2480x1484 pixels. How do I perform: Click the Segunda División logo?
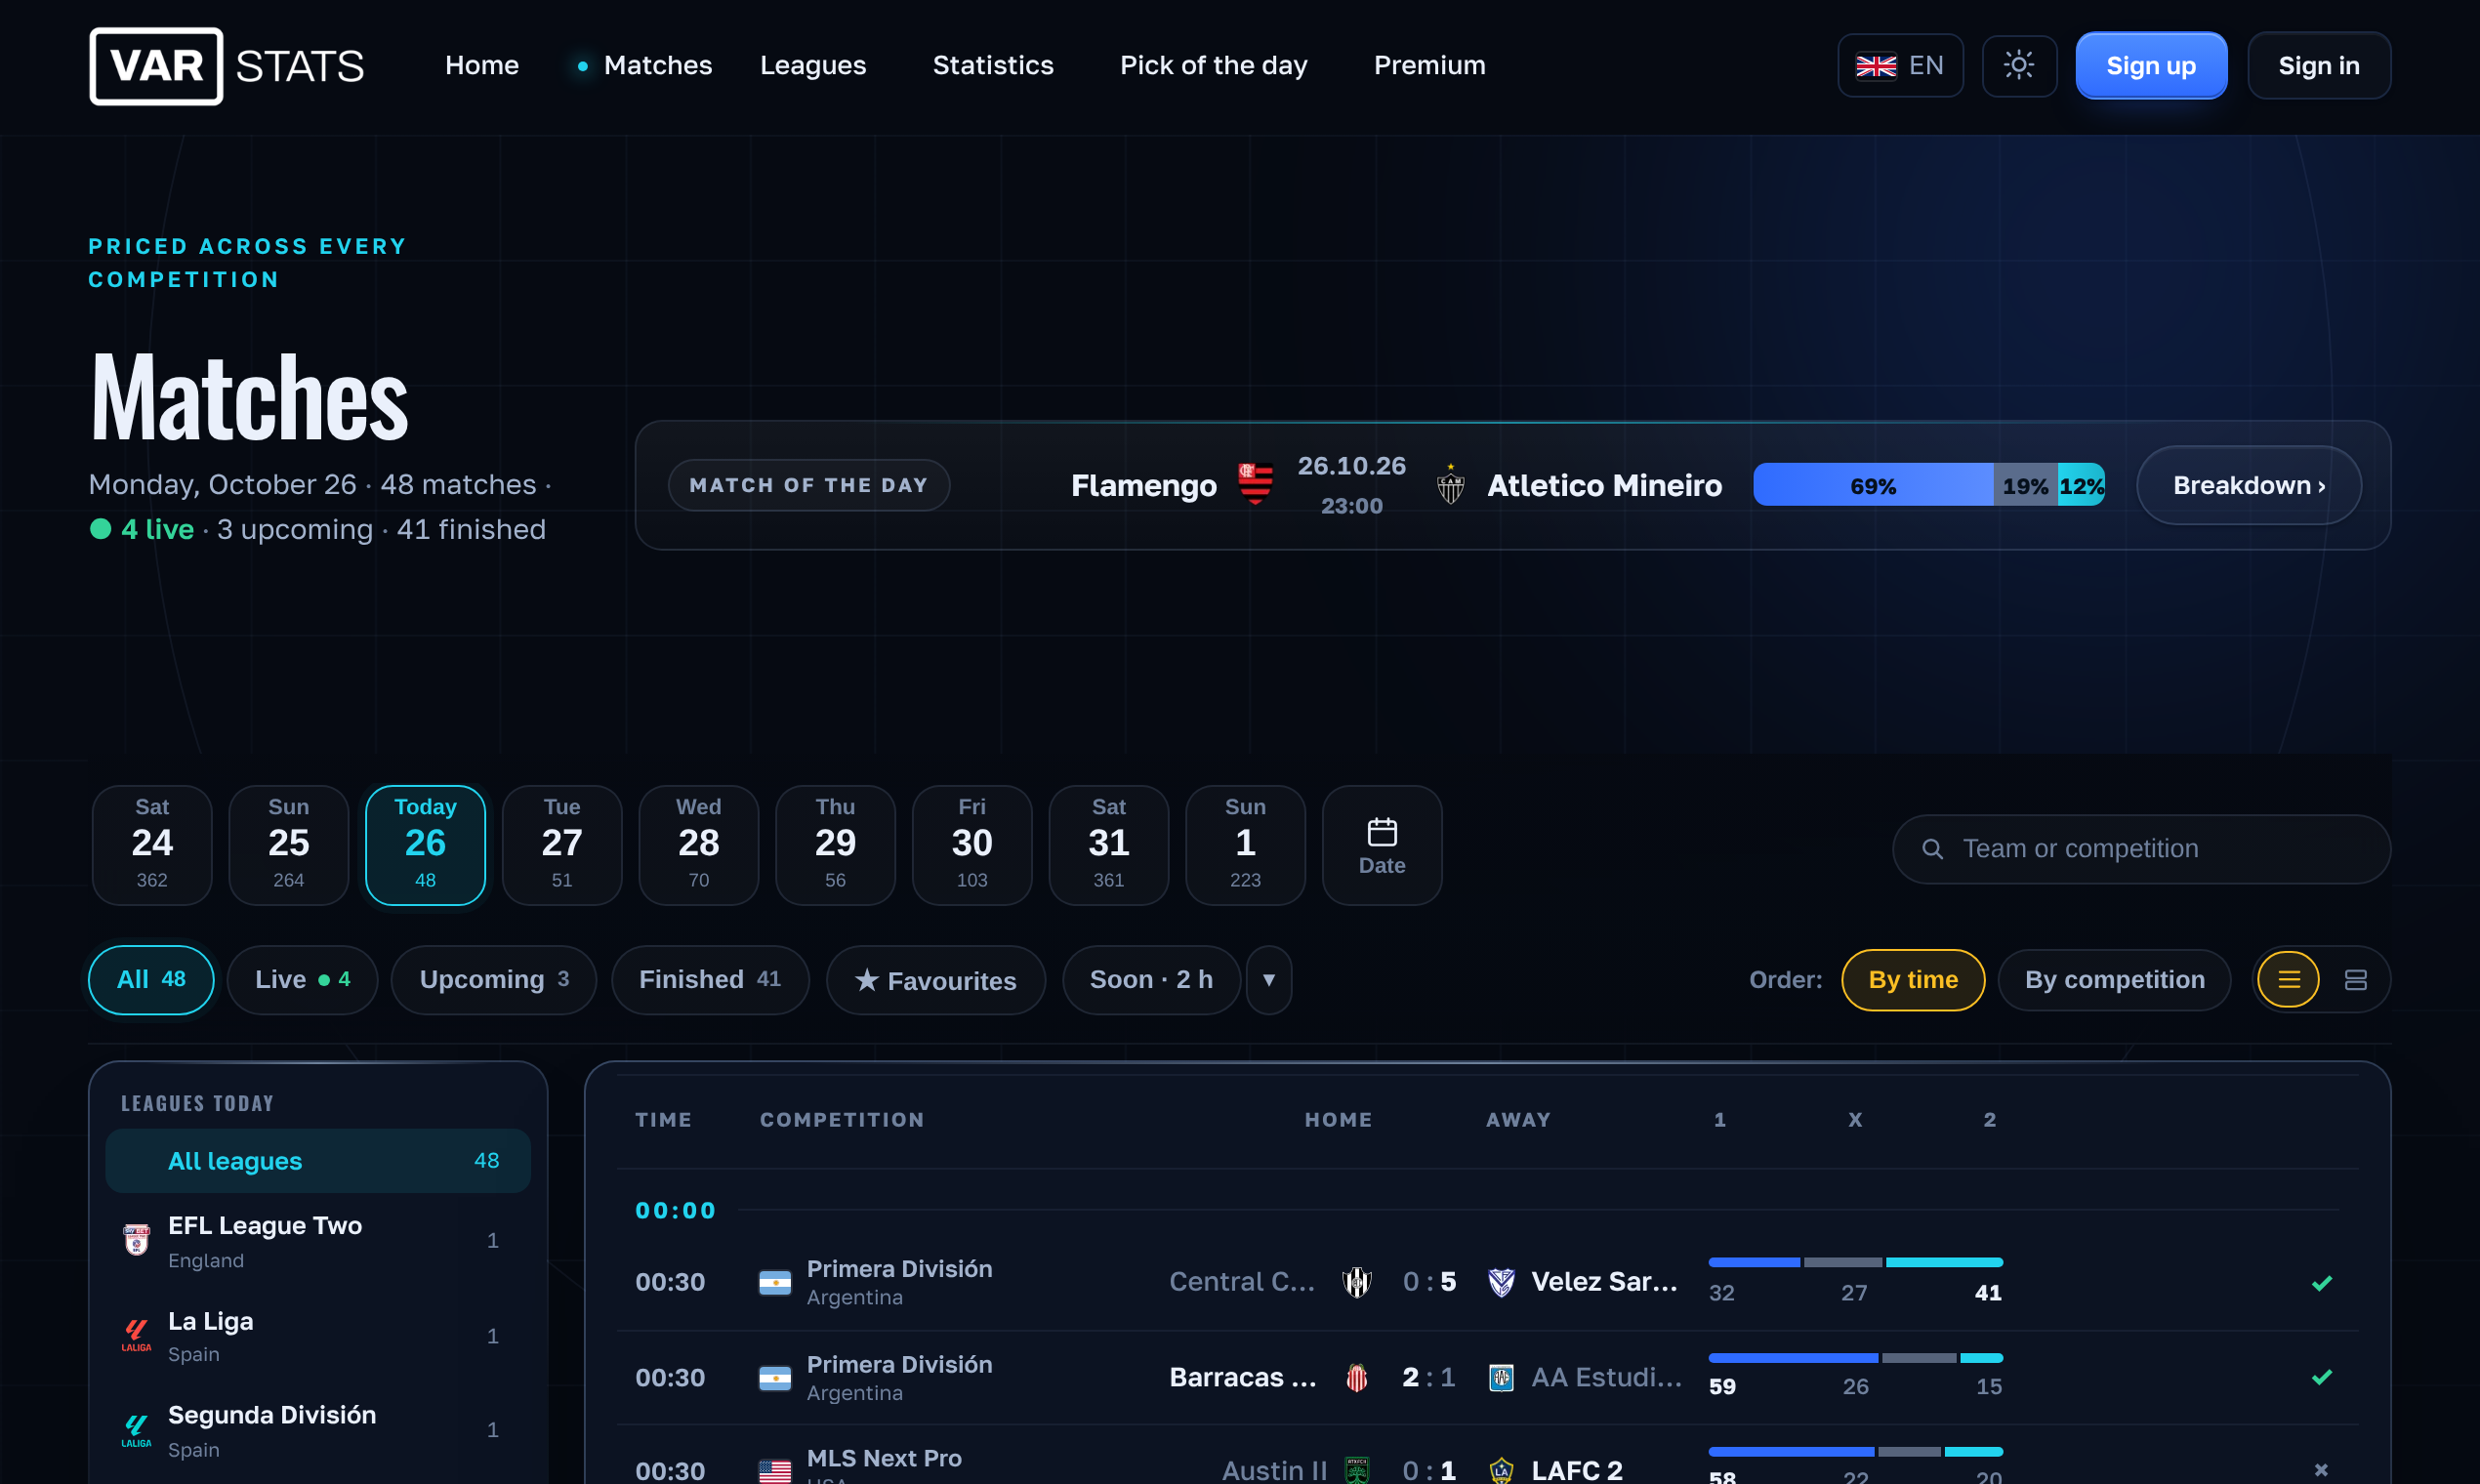[136, 1431]
